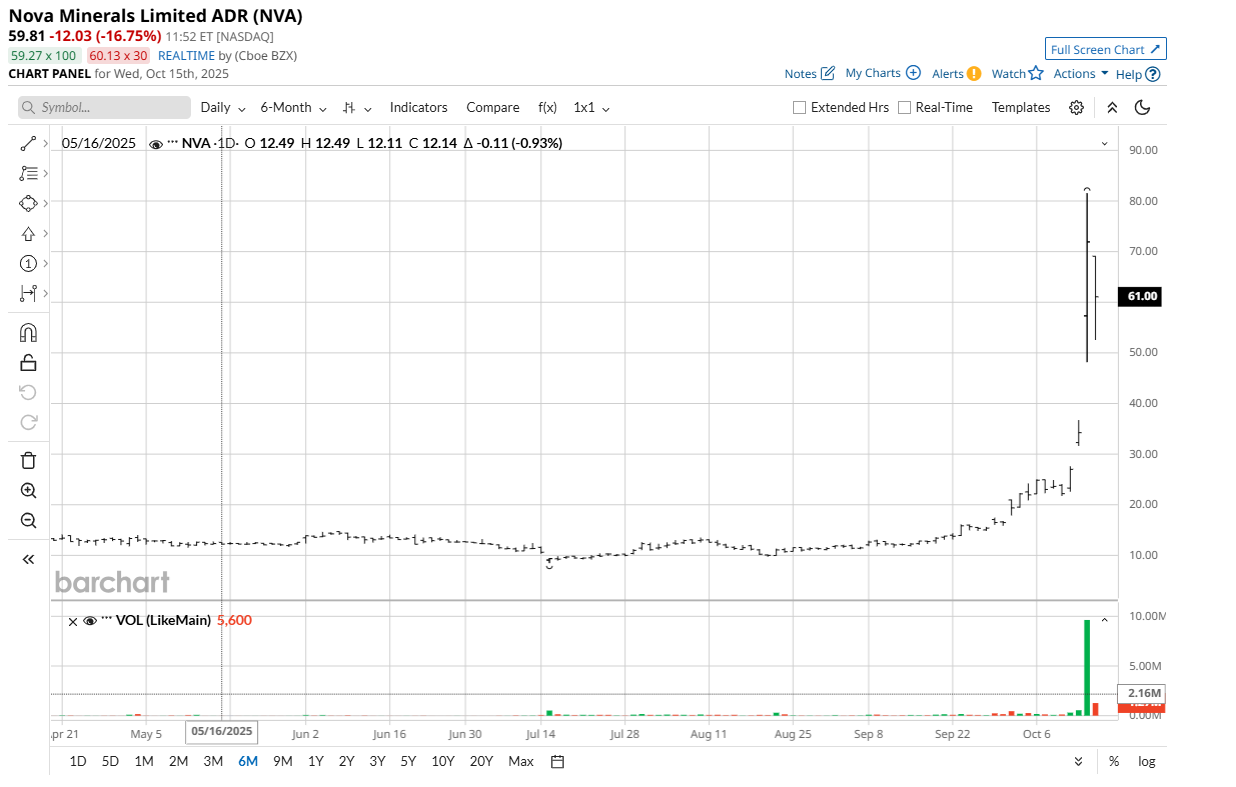Screen dimensions: 1236x787
Task: Toggle the magnet snap mode
Action: [x=28, y=333]
